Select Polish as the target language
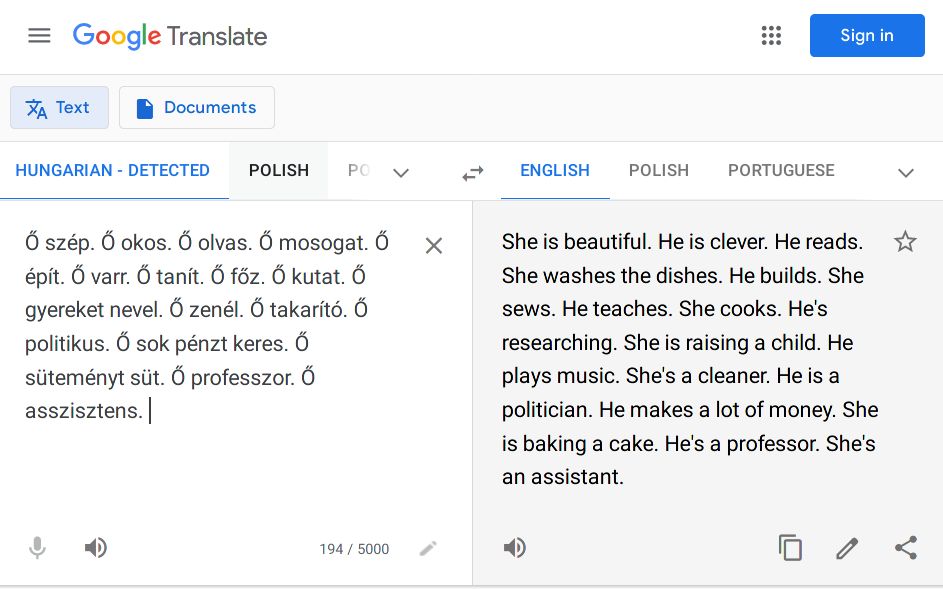Viewport: 943px width, 589px height. click(658, 170)
